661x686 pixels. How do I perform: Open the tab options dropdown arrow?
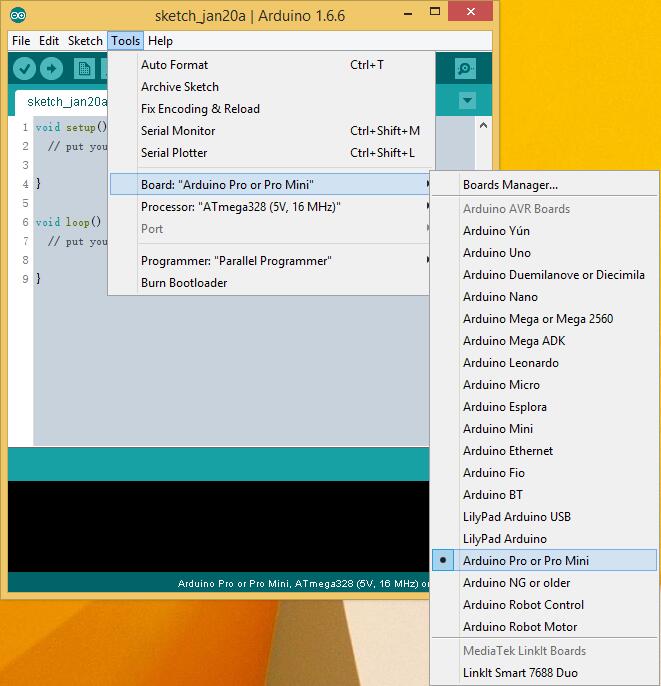pyautogui.click(x=467, y=101)
